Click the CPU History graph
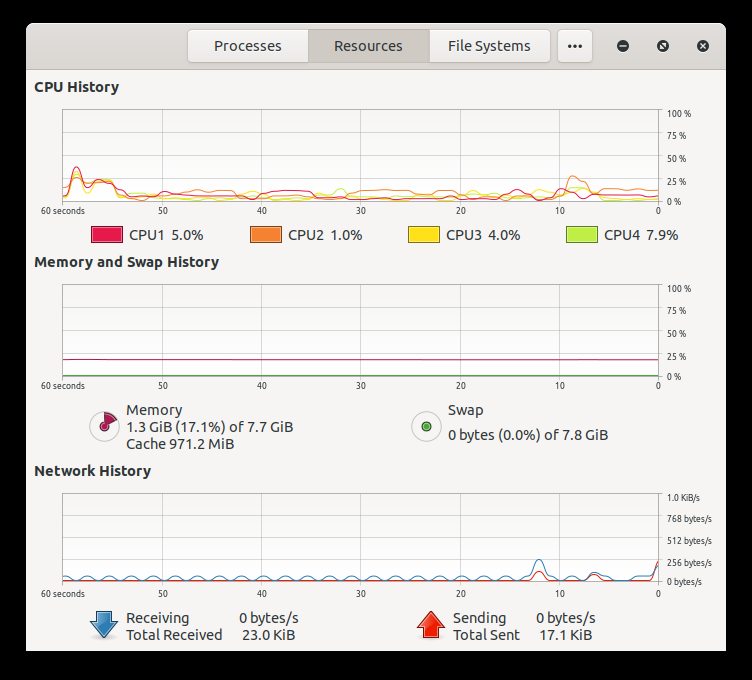 pyautogui.click(x=360, y=155)
